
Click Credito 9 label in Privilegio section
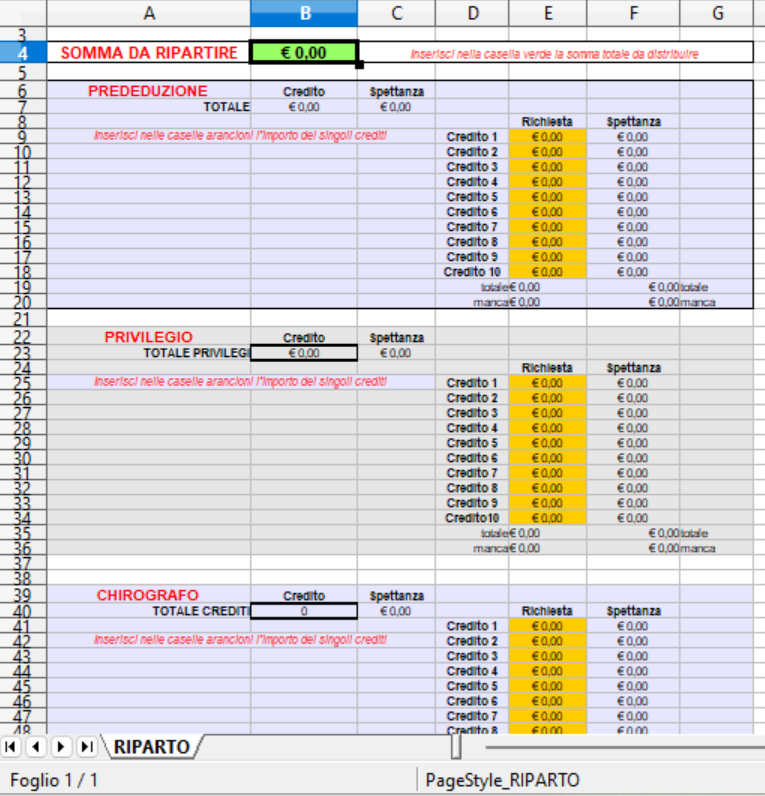click(x=472, y=503)
